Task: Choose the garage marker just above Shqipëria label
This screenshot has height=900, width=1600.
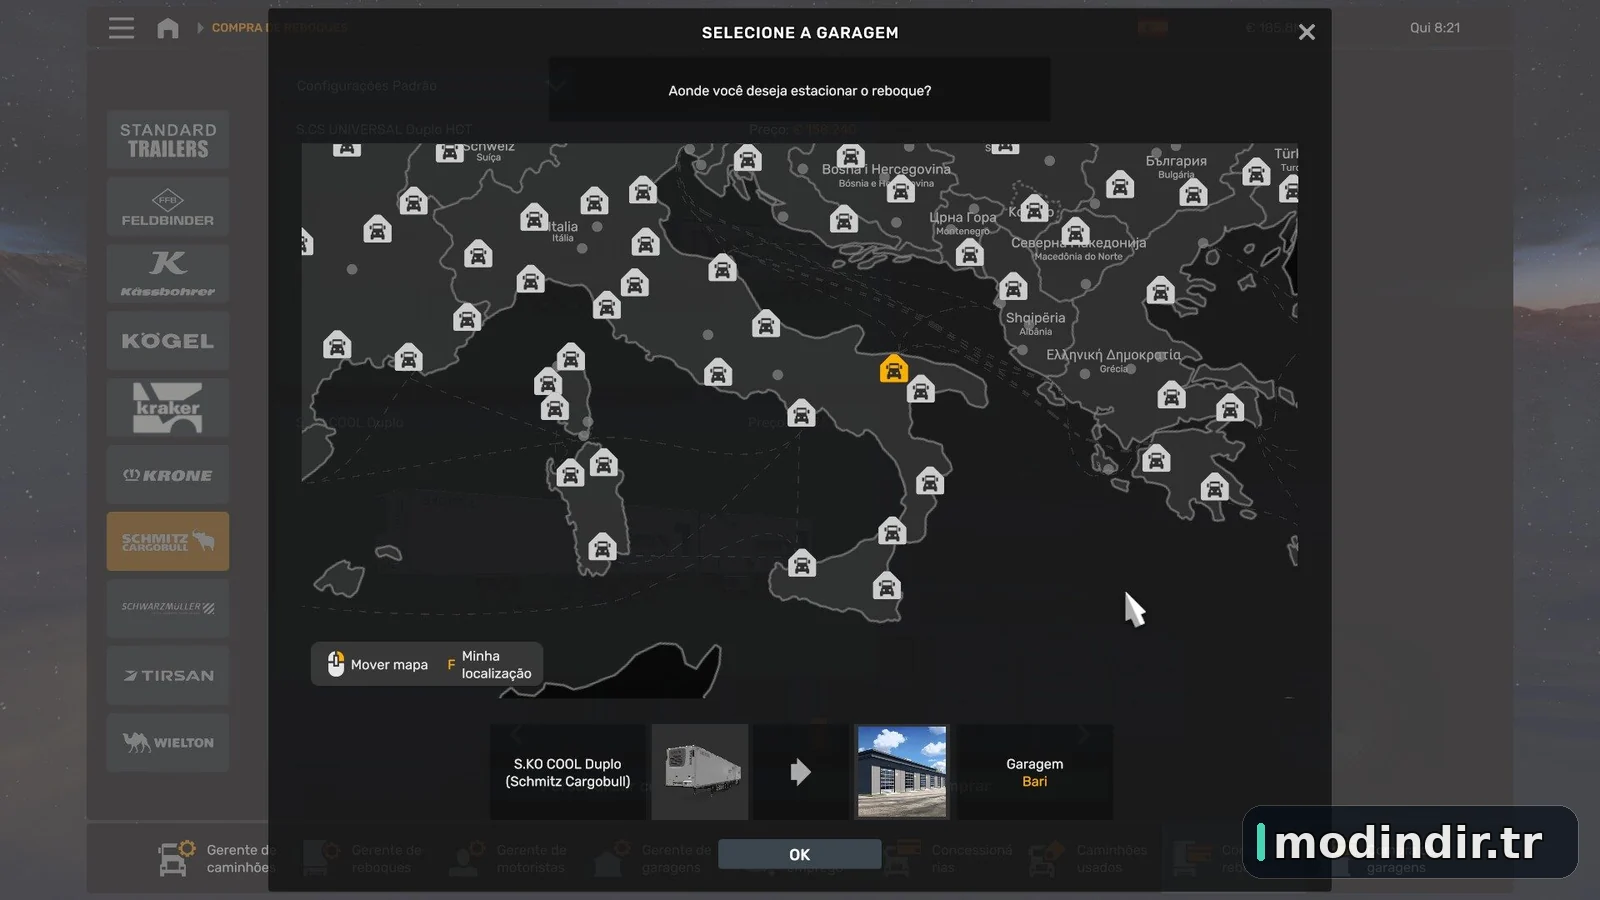Action: [x=1013, y=288]
